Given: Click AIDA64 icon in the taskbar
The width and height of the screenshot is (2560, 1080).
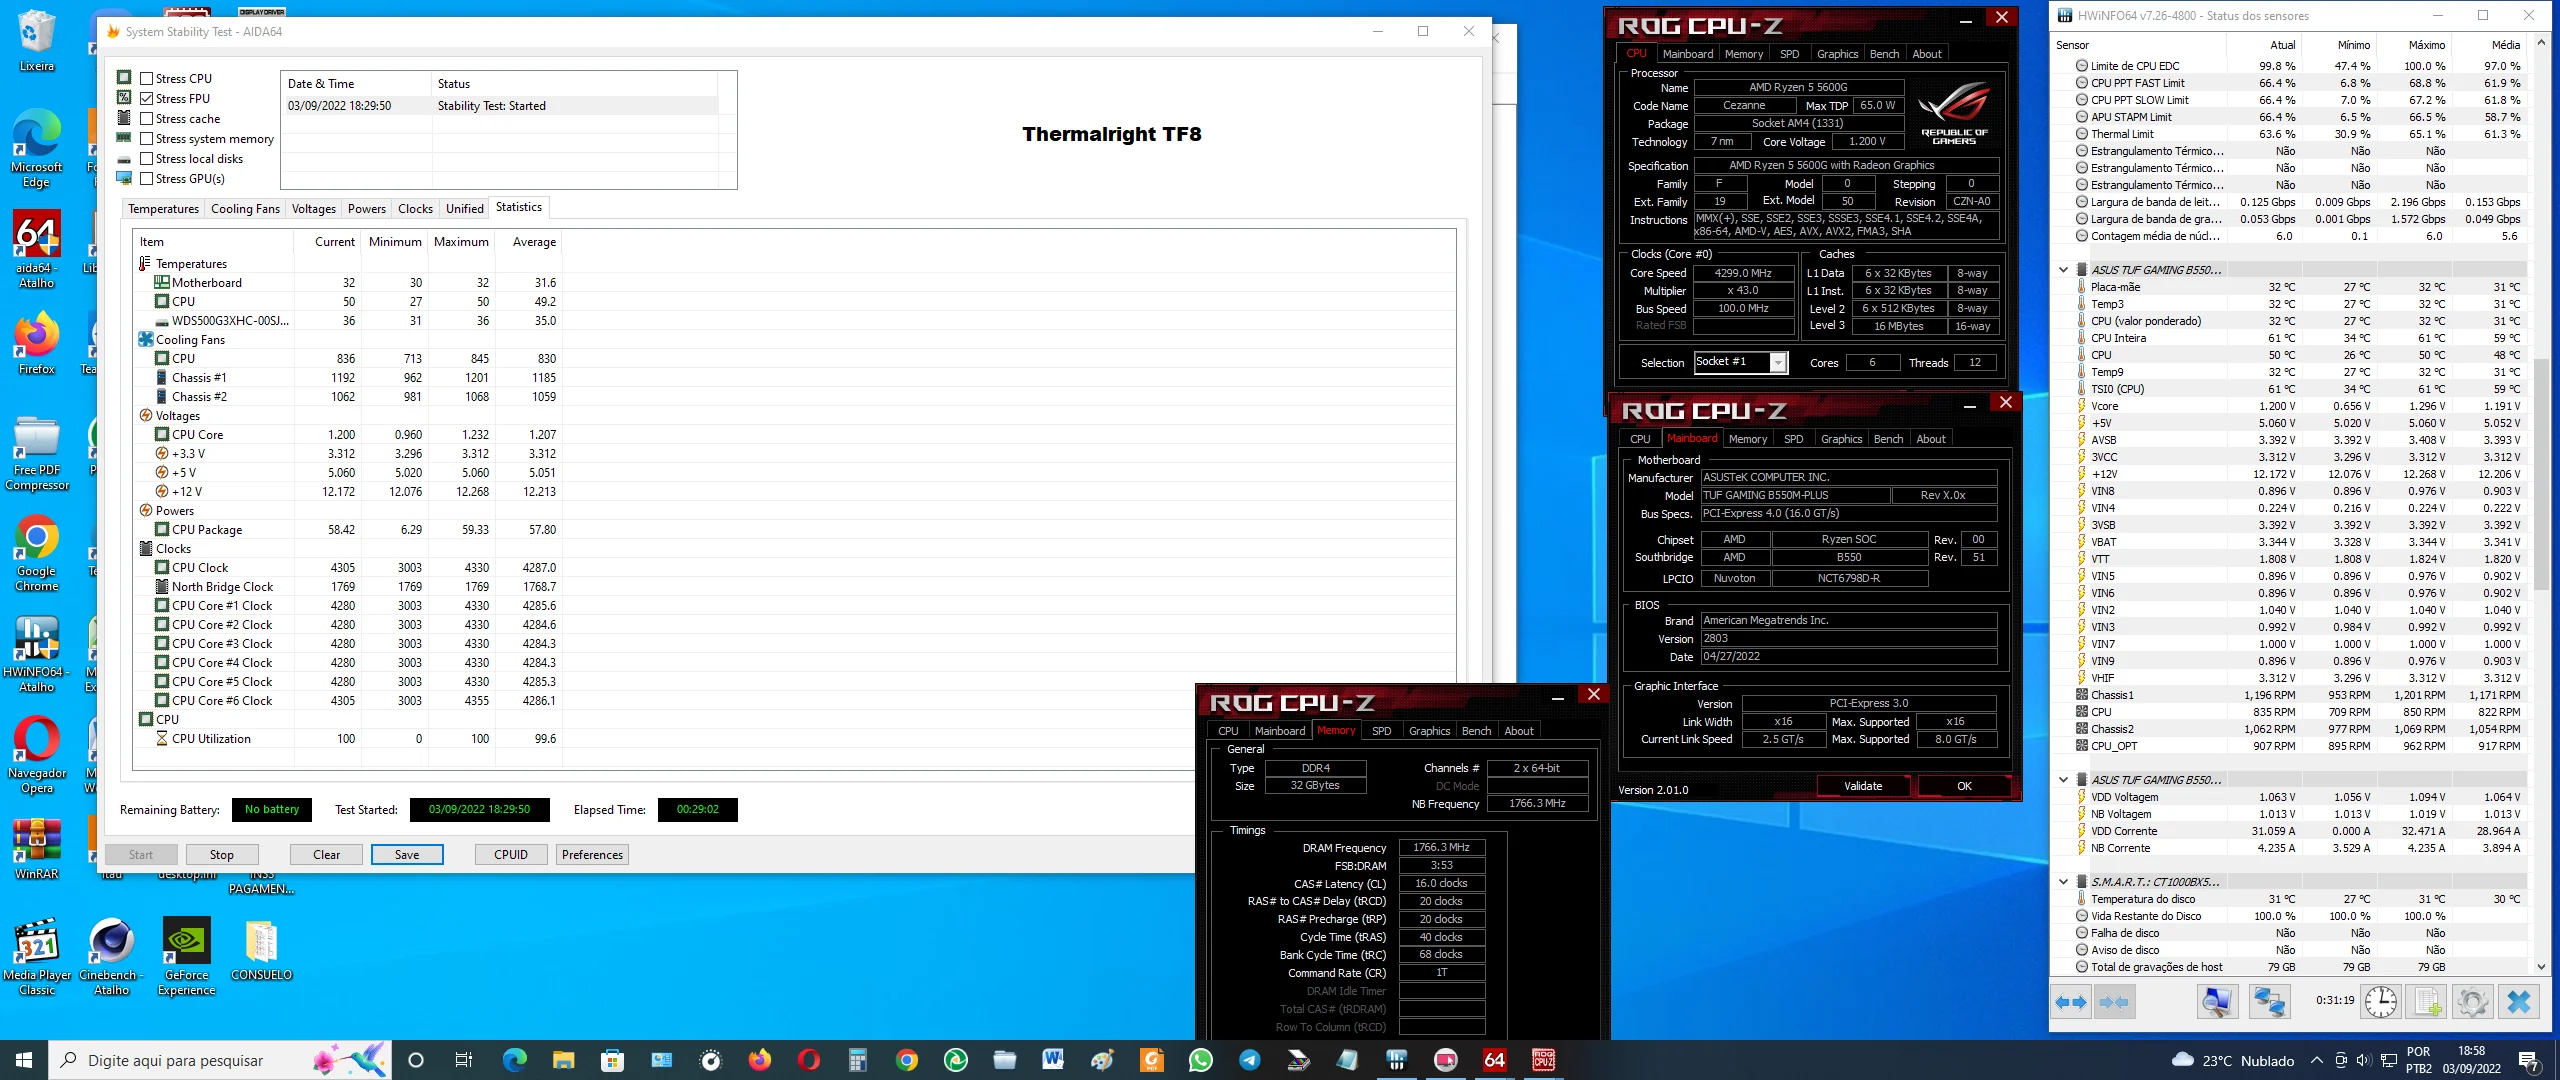Looking at the screenshot, I should 1494,1060.
